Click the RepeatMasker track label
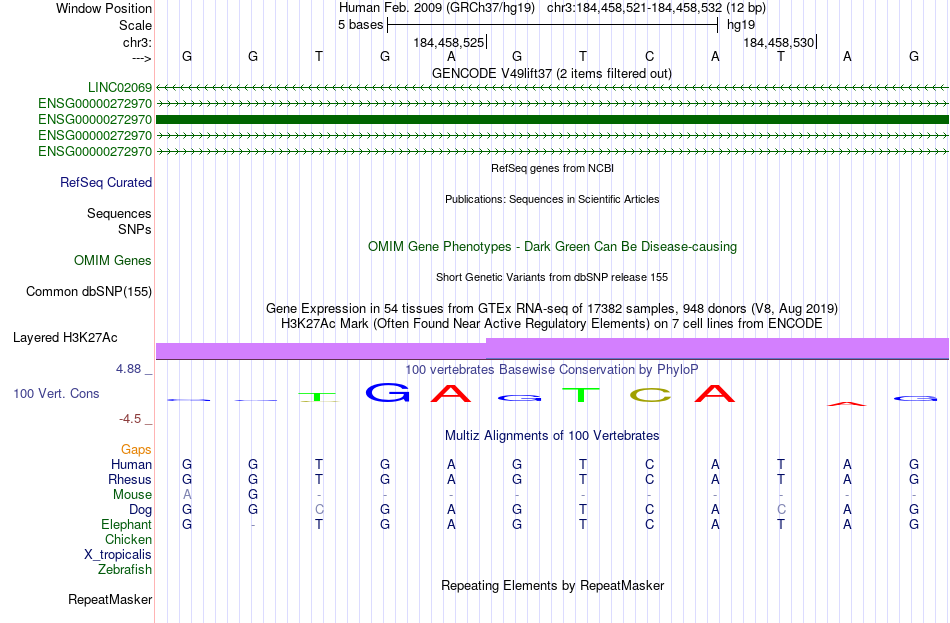Viewport: 950px width, 623px height. [110, 599]
